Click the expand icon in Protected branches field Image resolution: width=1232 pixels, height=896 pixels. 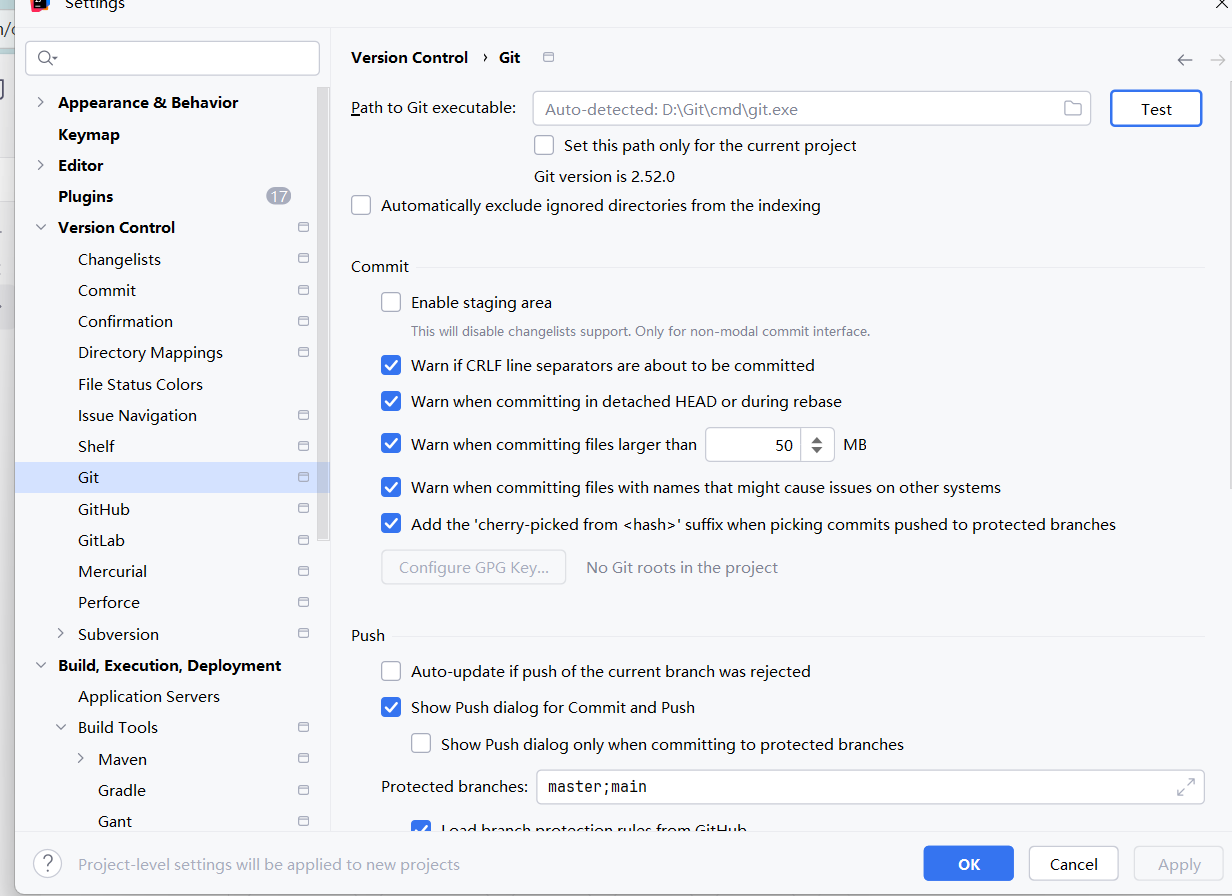(1186, 787)
